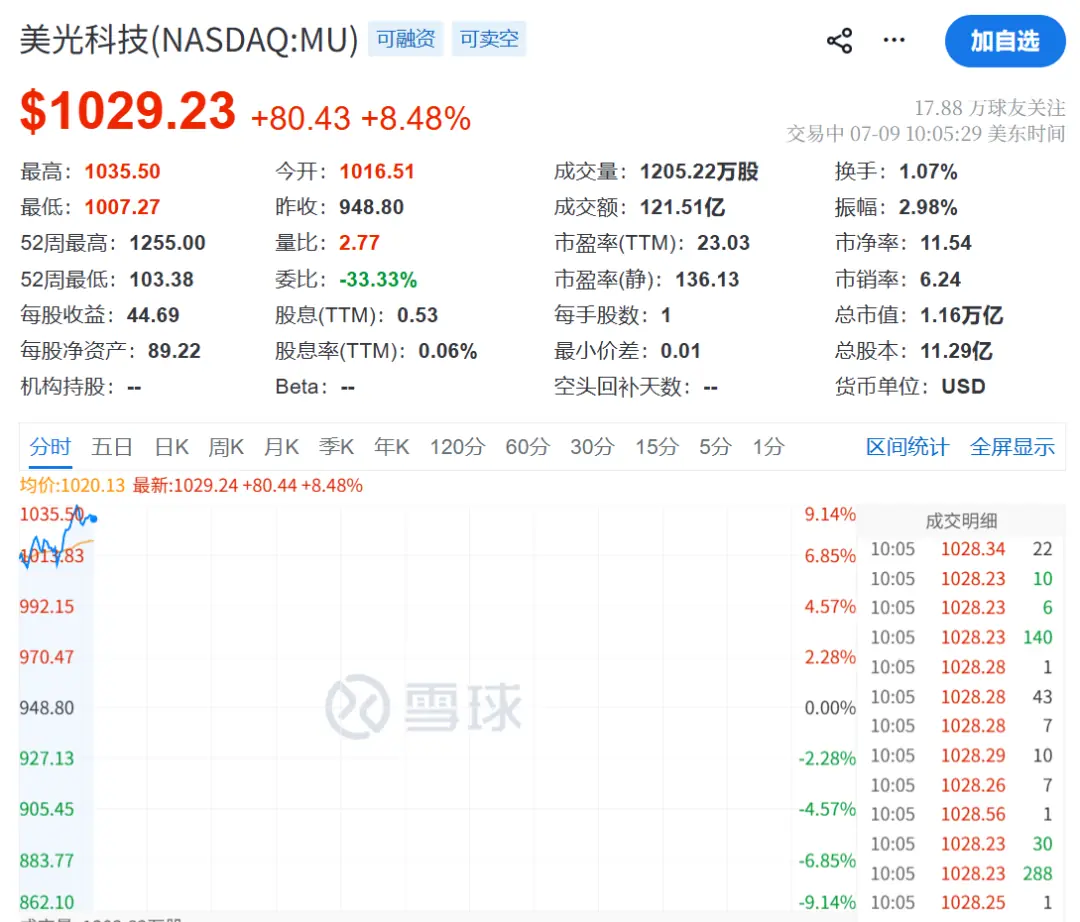Click the 最小价差 value 0.01
The image size is (1080, 922).
point(681,351)
